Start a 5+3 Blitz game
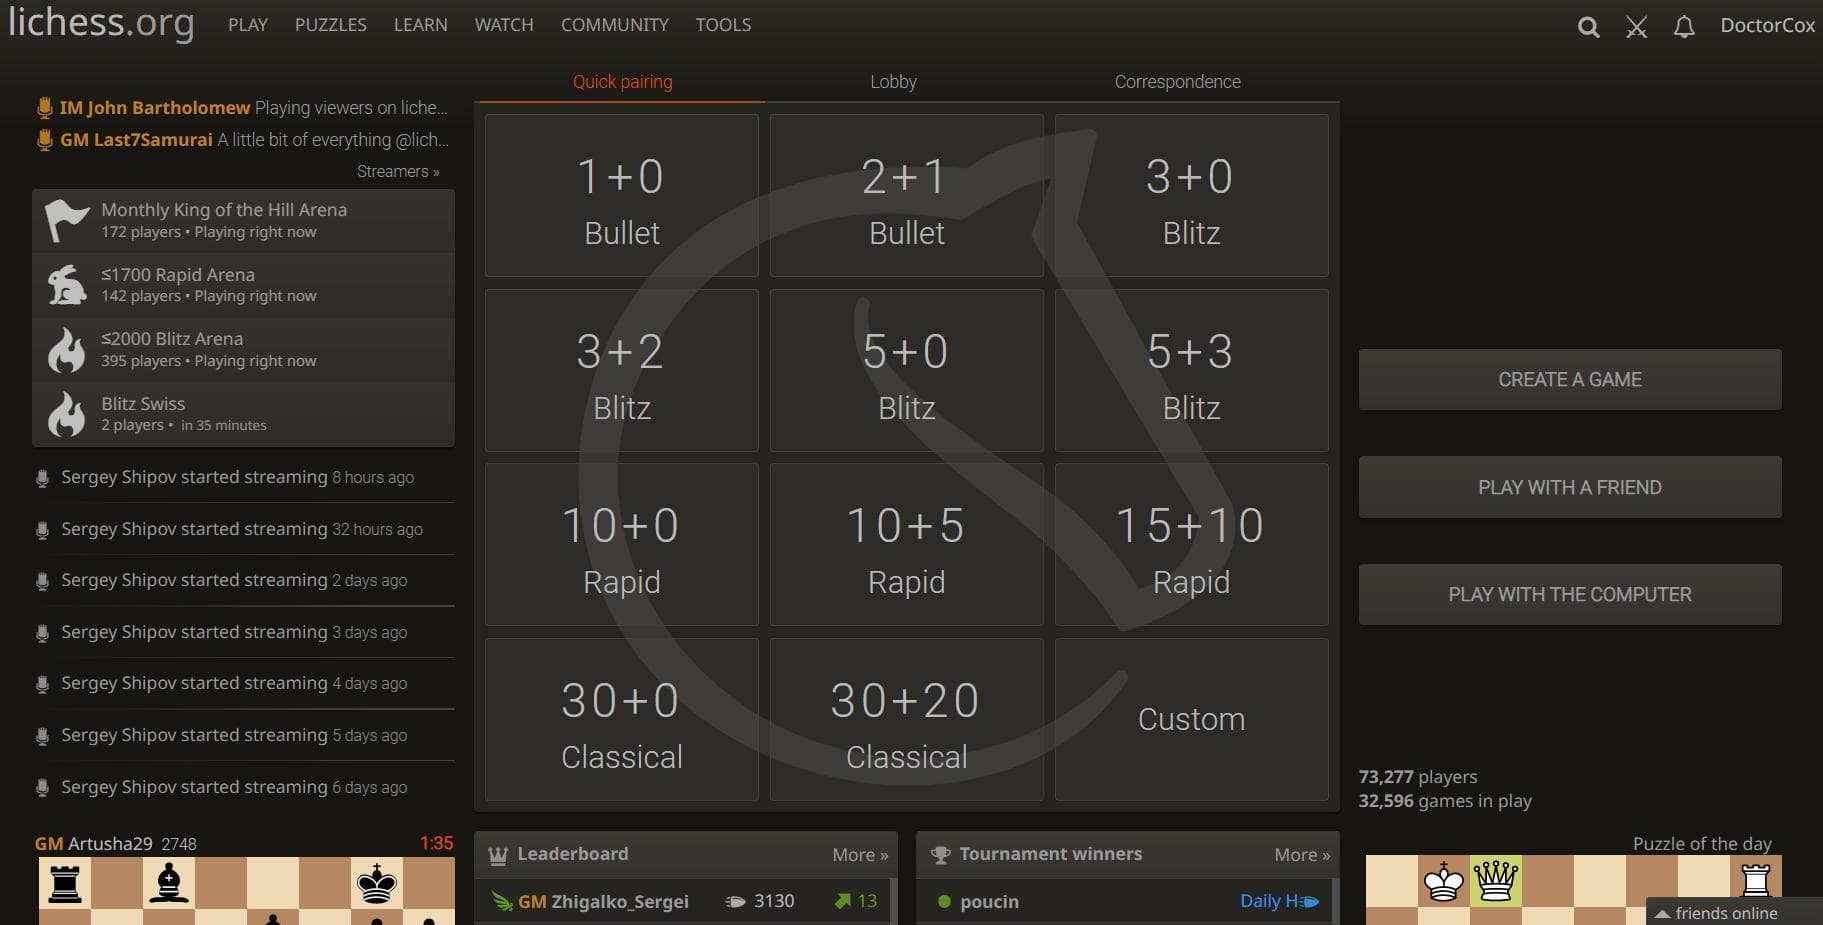The image size is (1823, 925). pos(1192,371)
